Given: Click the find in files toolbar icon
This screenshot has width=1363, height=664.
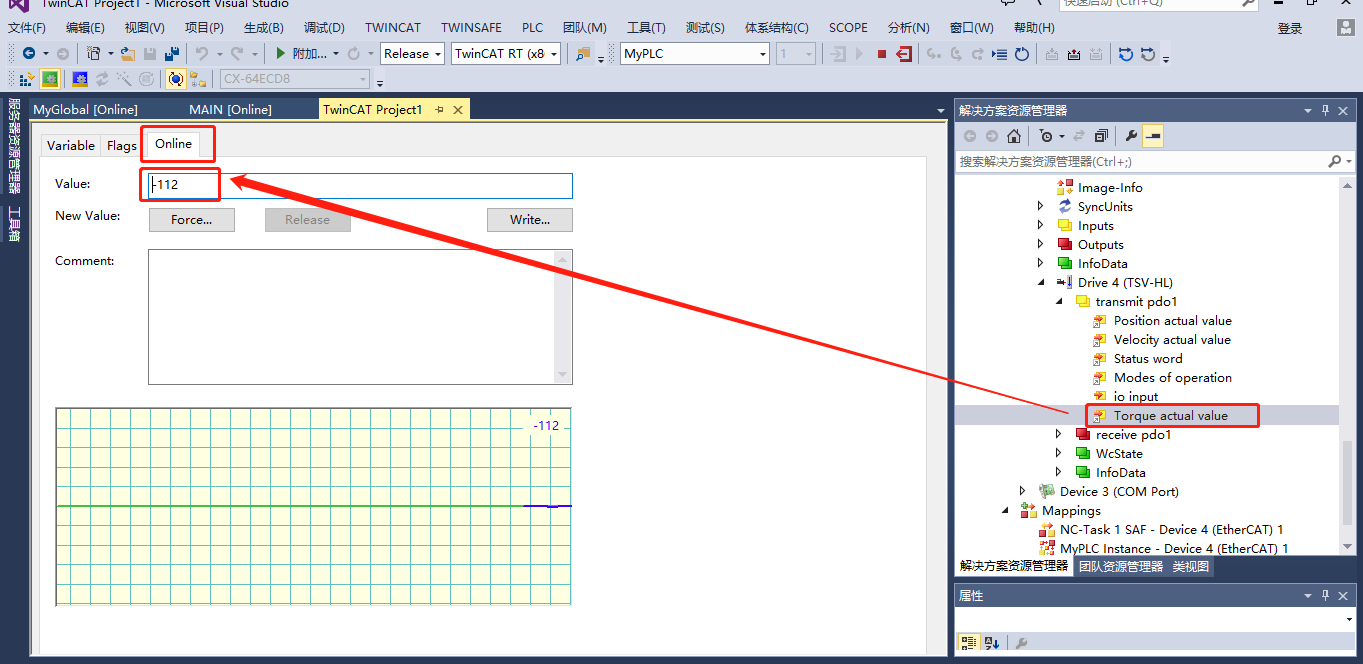Looking at the screenshot, I should [x=584, y=54].
